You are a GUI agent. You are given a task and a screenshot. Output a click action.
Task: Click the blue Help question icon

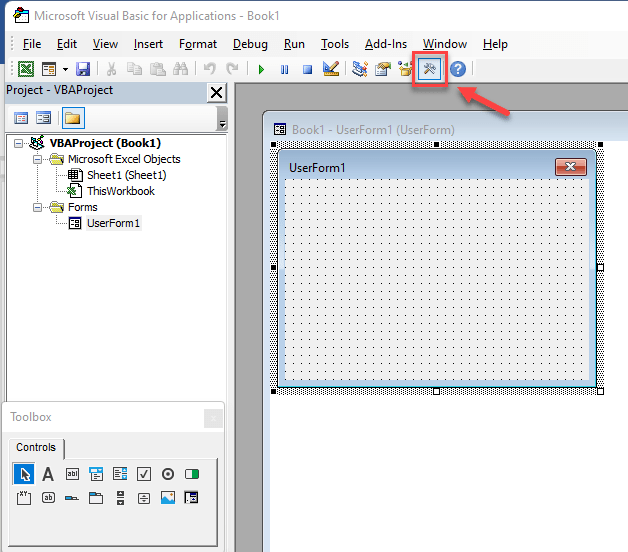458,69
